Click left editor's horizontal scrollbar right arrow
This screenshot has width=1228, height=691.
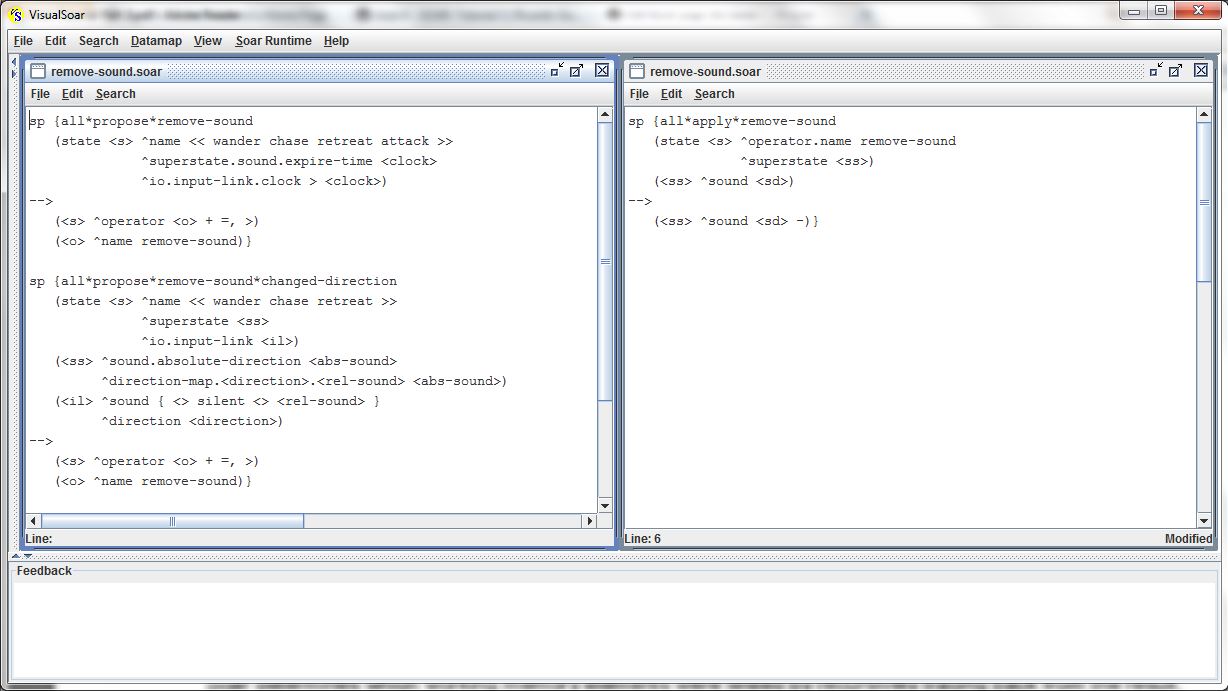(x=589, y=521)
